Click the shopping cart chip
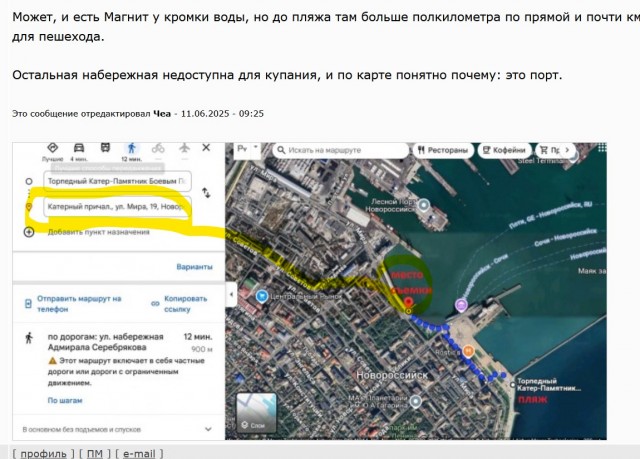The width and height of the screenshot is (640, 459). coord(549,150)
